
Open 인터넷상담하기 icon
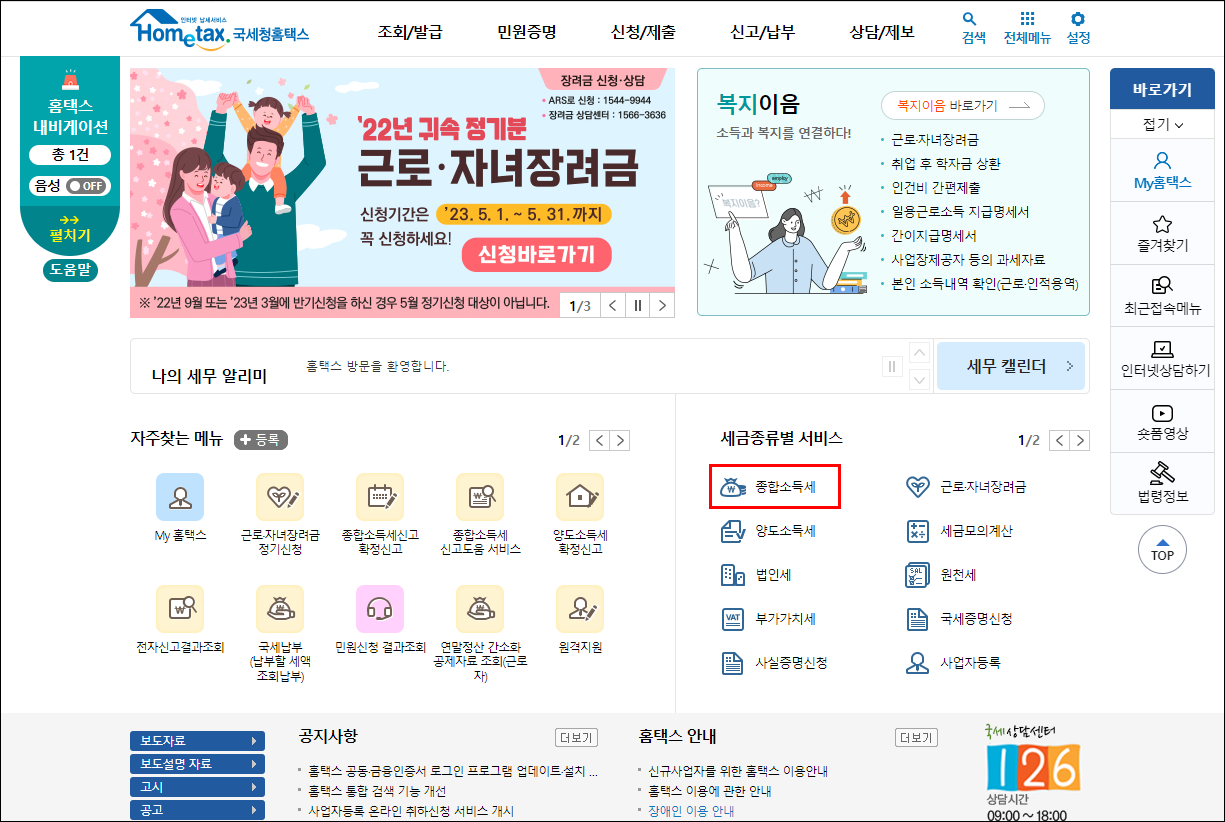point(1162,359)
